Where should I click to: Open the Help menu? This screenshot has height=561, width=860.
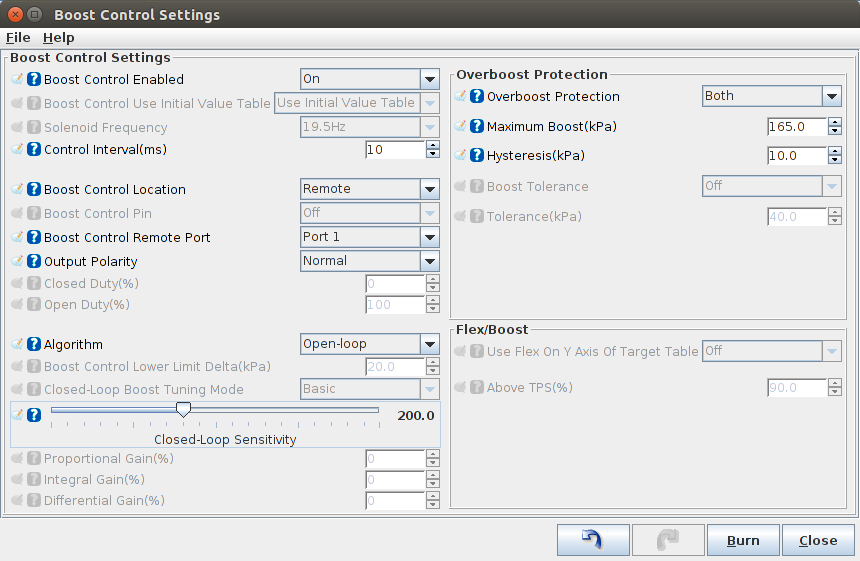(x=58, y=37)
